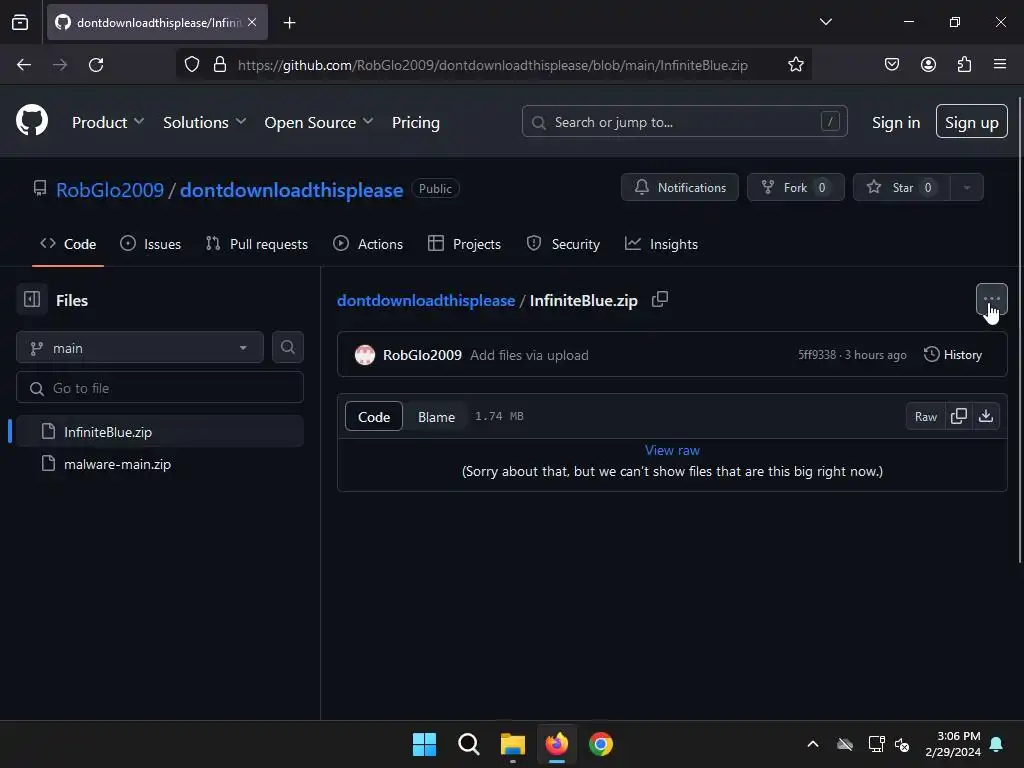Fork the repository

tap(795, 187)
